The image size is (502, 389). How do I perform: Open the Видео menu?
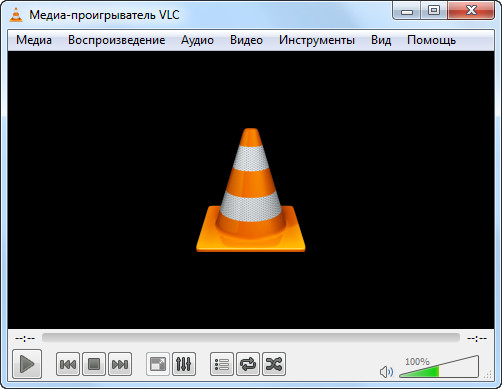pyautogui.click(x=246, y=40)
